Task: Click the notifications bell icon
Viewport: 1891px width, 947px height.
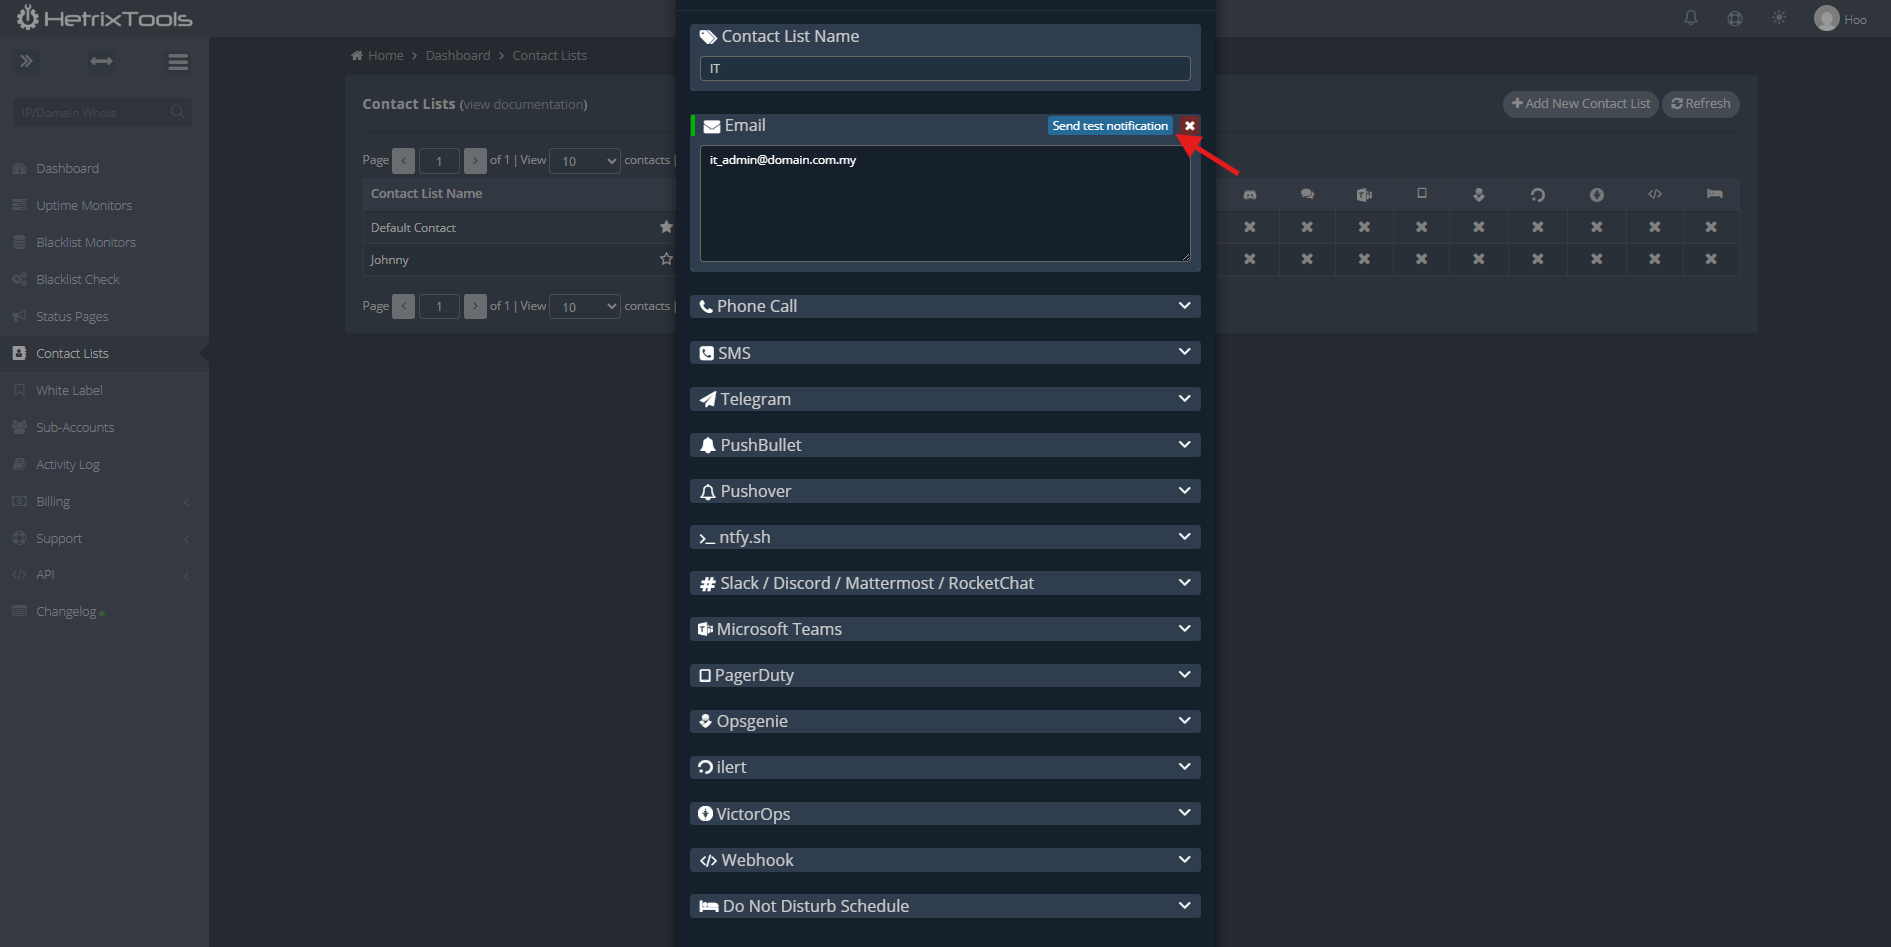Action: coord(1690,18)
